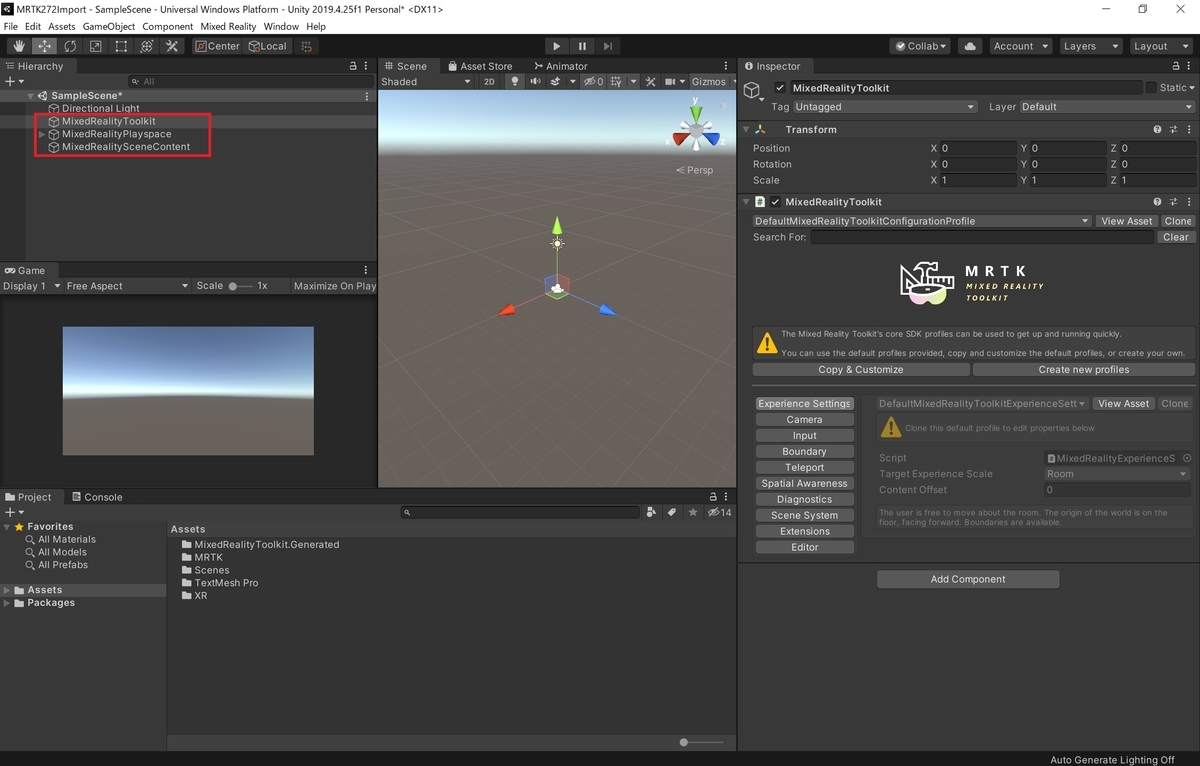Open the Shaded draw mode dropdown

tap(425, 81)
